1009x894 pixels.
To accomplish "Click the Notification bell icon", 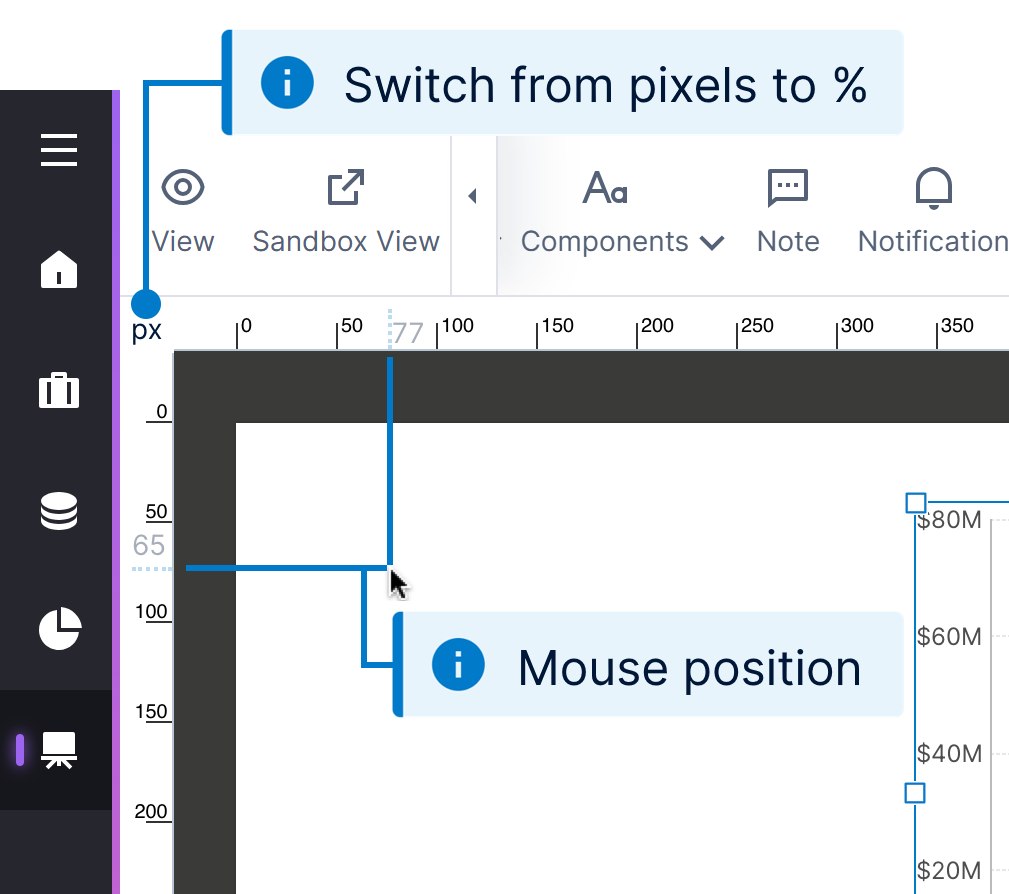I will 934,188.
